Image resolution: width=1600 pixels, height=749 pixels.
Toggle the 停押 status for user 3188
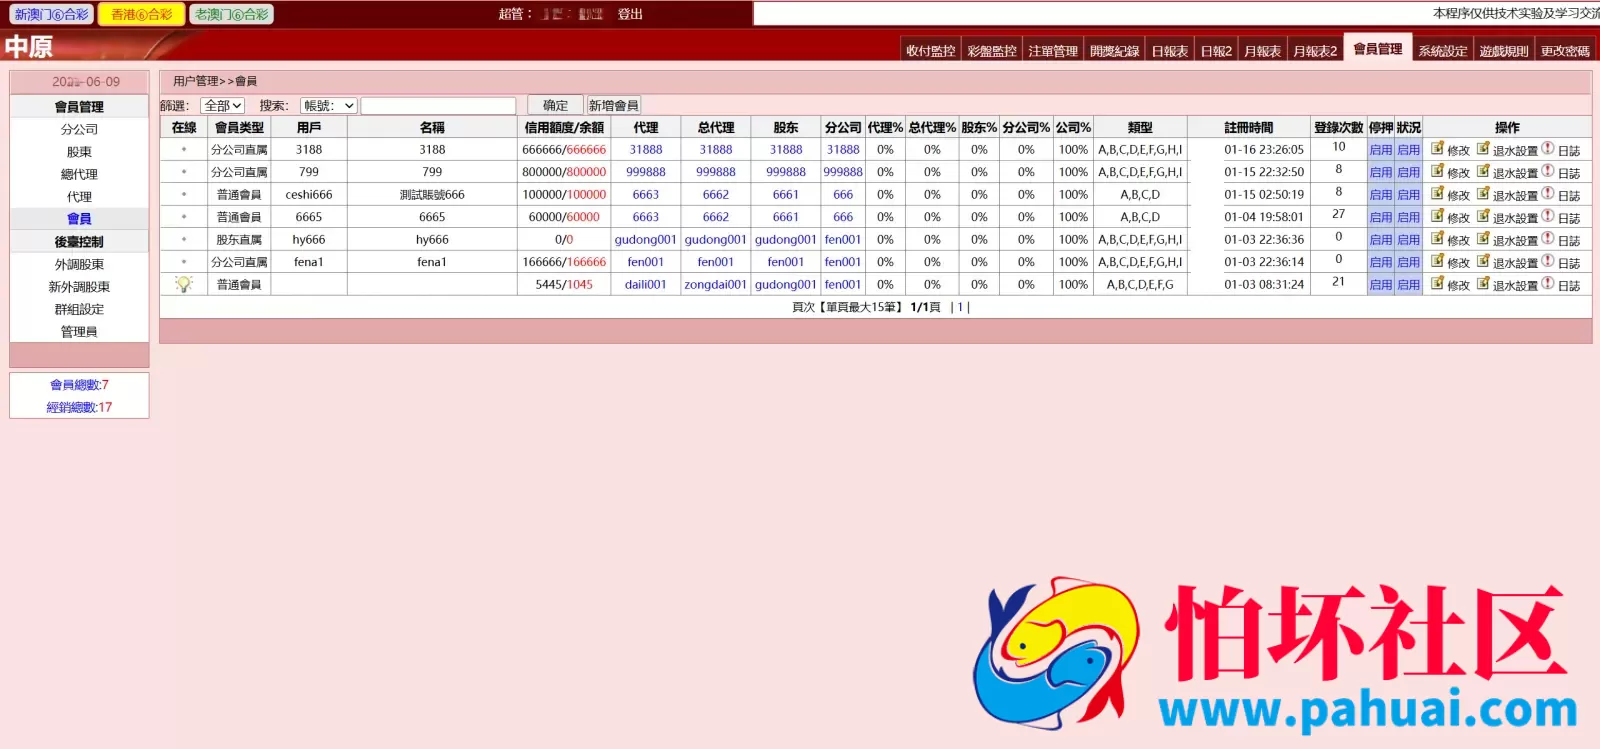(x=1381, y=150)
